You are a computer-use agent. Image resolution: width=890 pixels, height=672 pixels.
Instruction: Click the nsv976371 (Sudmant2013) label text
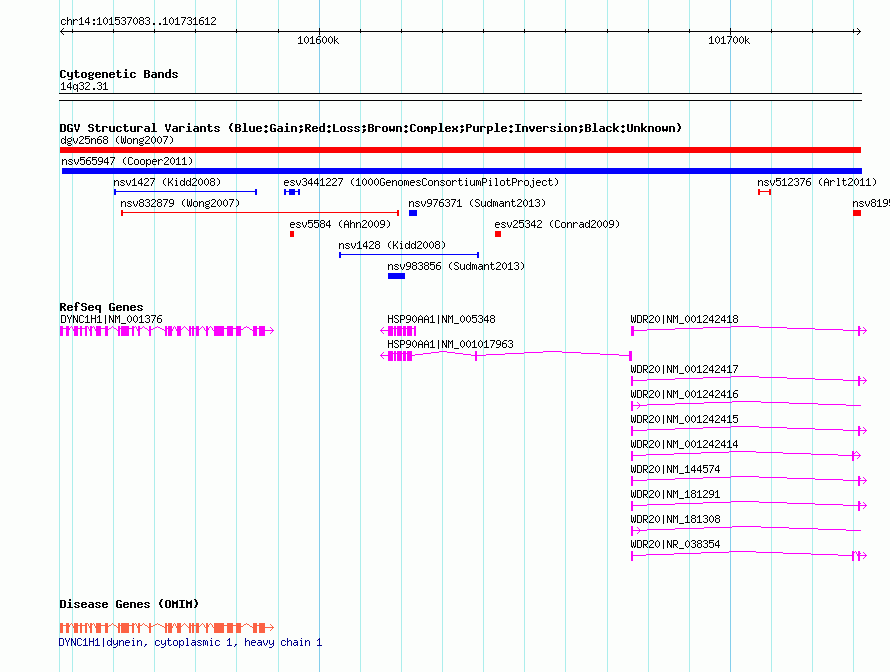(x=477, y=203)
